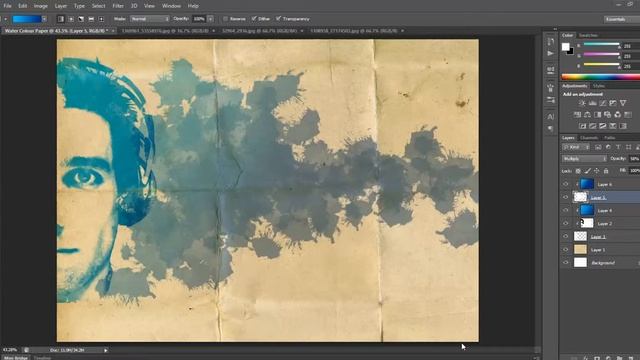Add a Curves adjustment

tap(602, 103)
